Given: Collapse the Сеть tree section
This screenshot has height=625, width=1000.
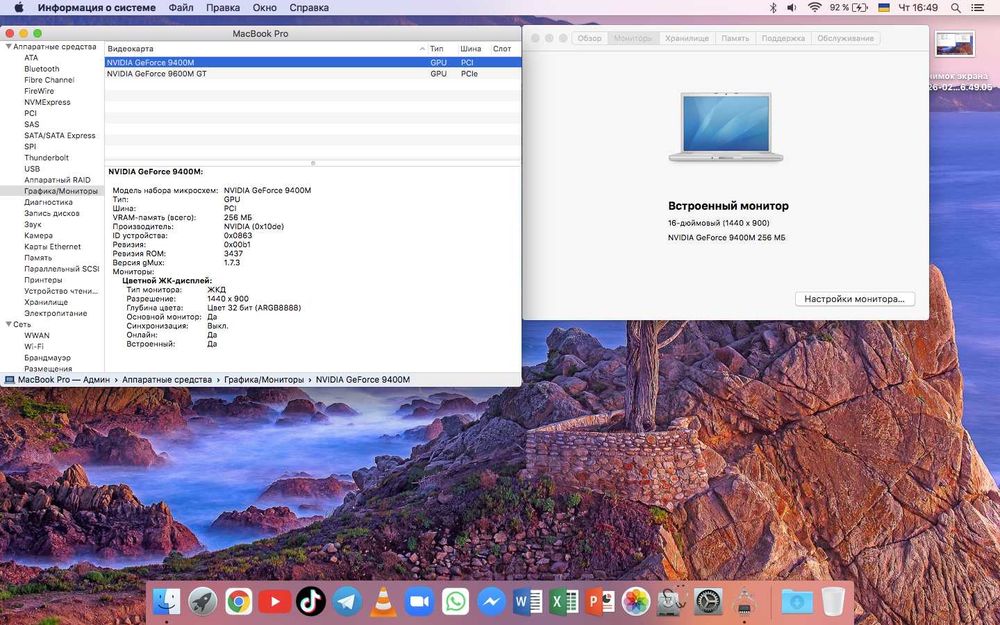Looking at the screenshot, I should pyautogui.click(x=9, y=324).
